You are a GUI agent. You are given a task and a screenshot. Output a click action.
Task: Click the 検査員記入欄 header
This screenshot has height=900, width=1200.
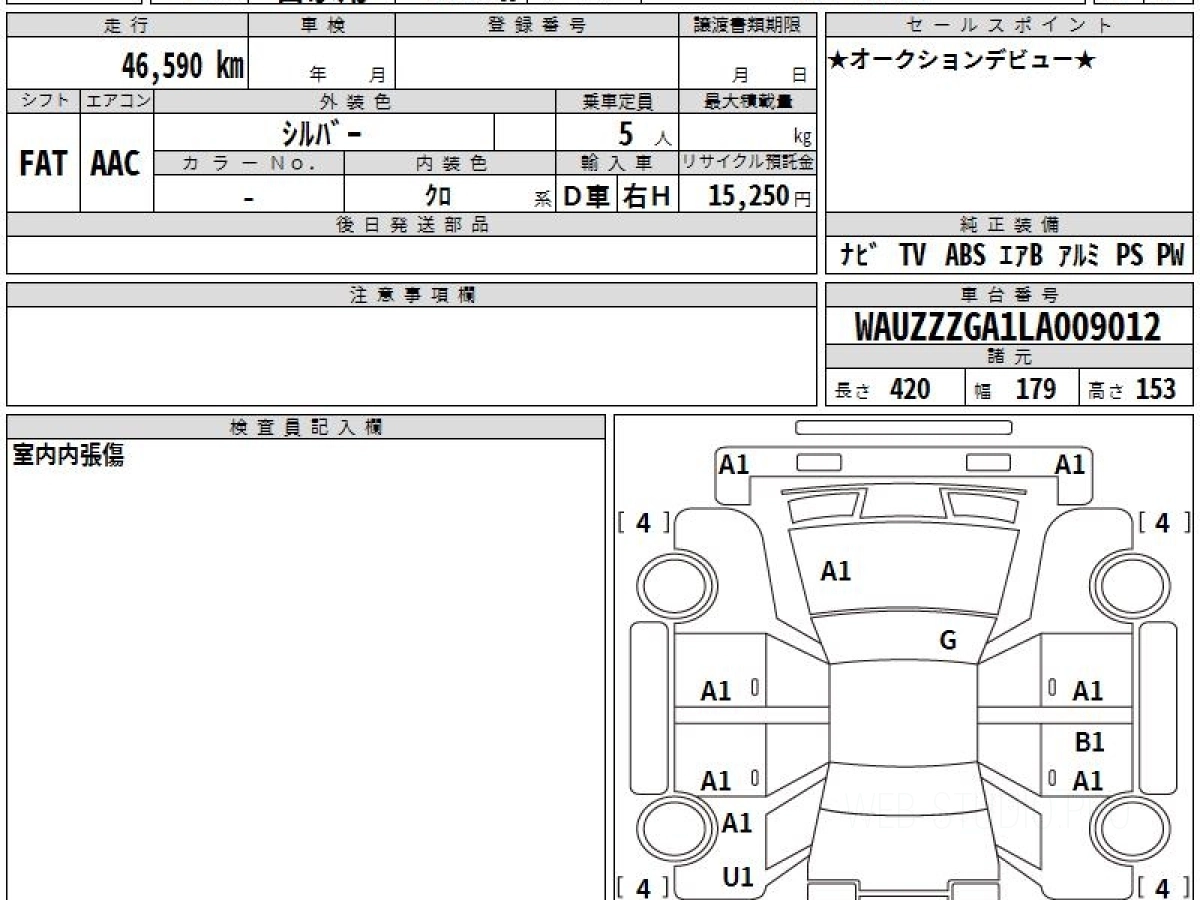point(306,427)
